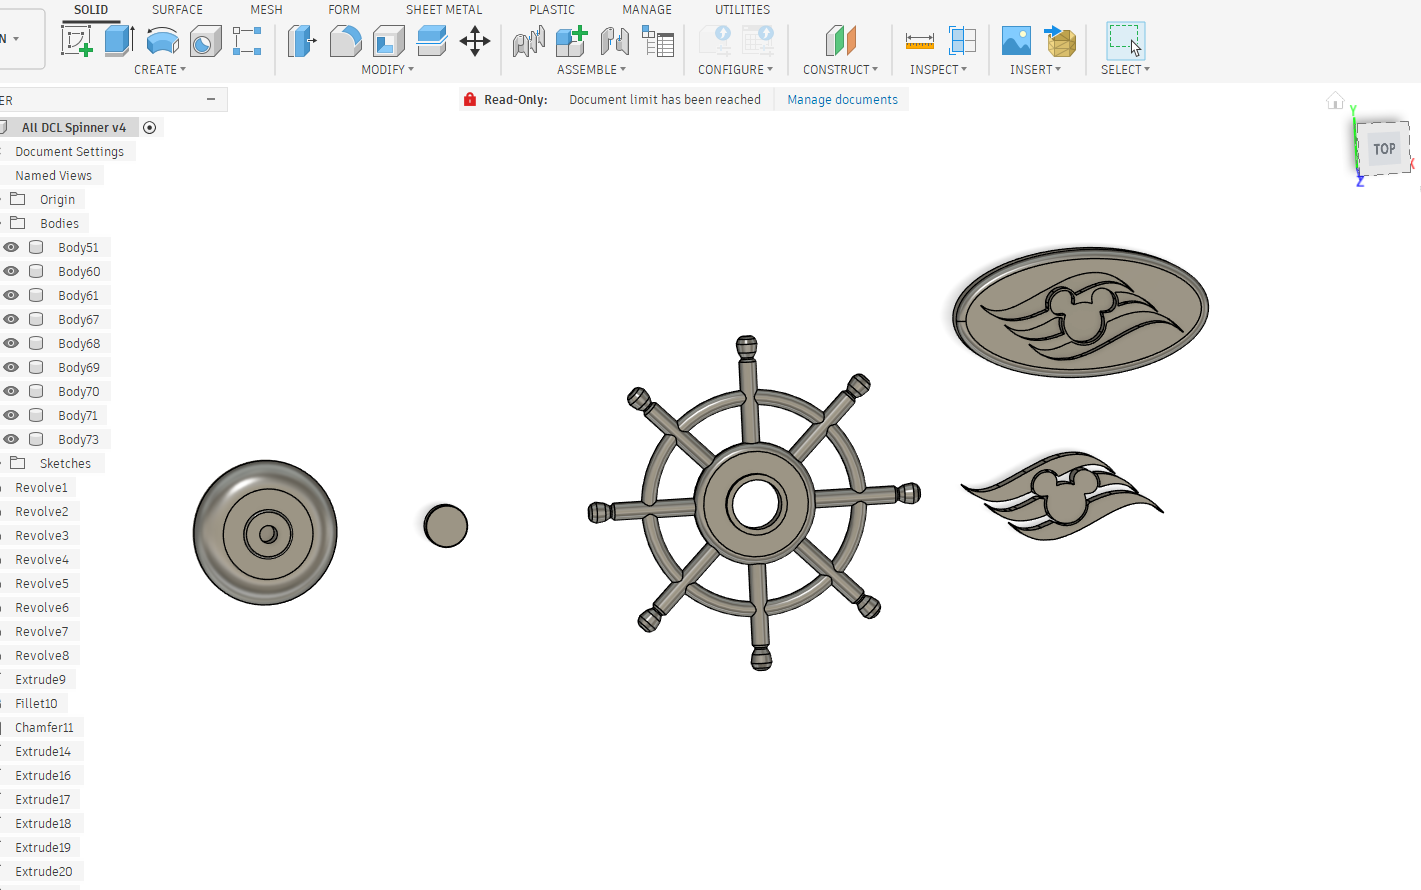Activate the Extrude tool
This screenshot has width=1421, height=890.
click(x=120, y=41)
